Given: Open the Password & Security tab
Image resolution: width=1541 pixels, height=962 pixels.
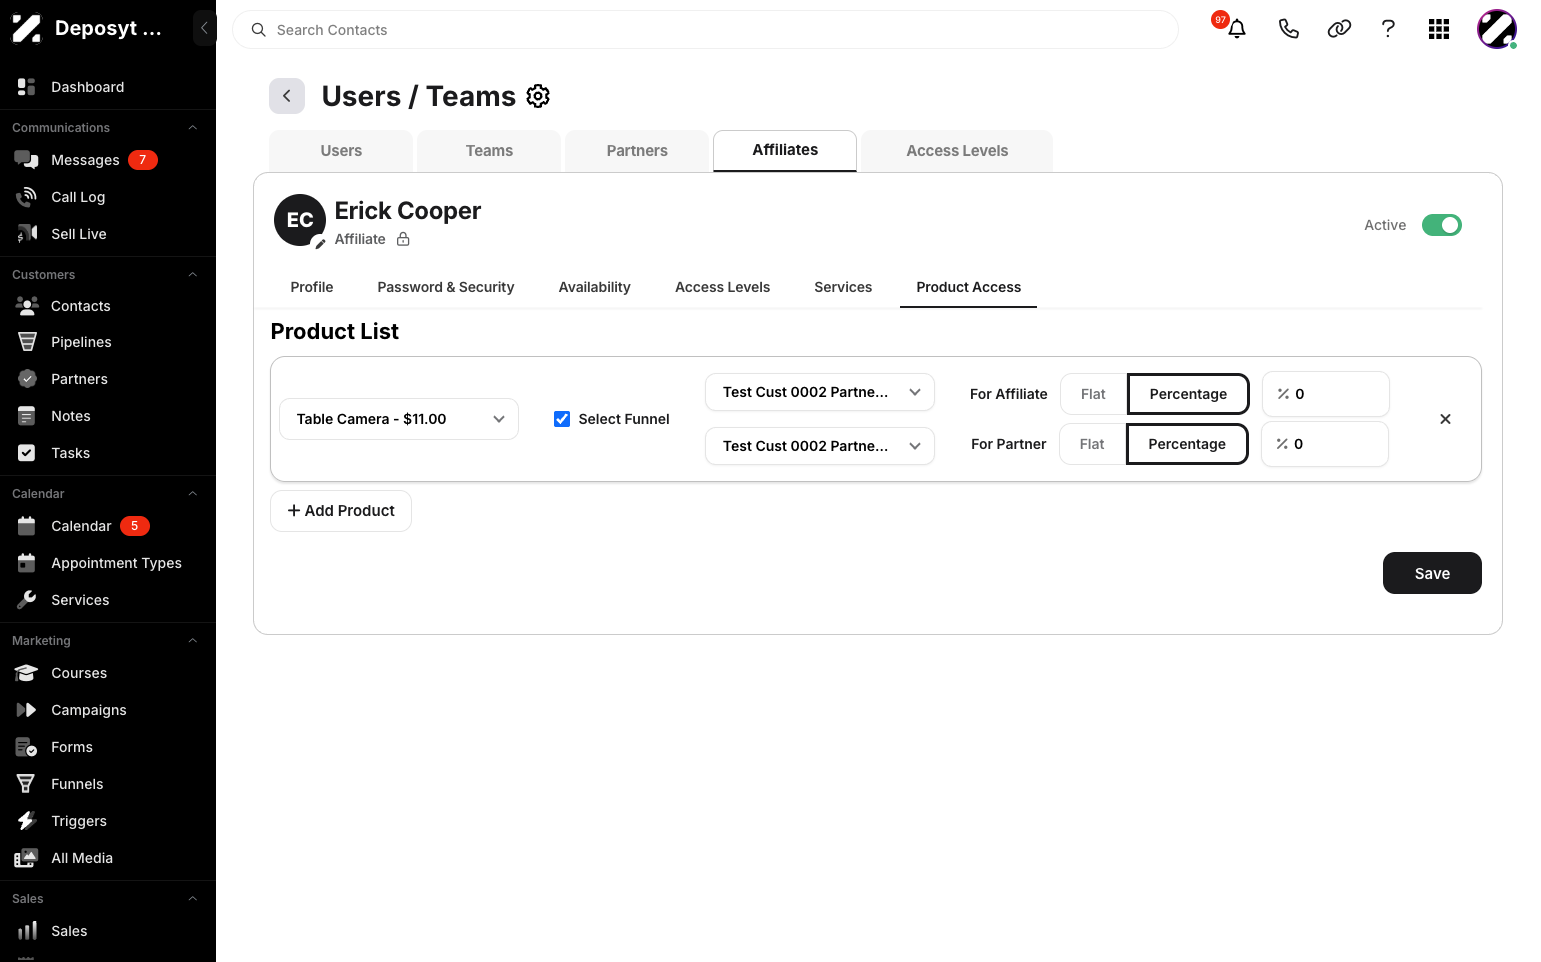Looking at the screenshot, I should 446,287.
